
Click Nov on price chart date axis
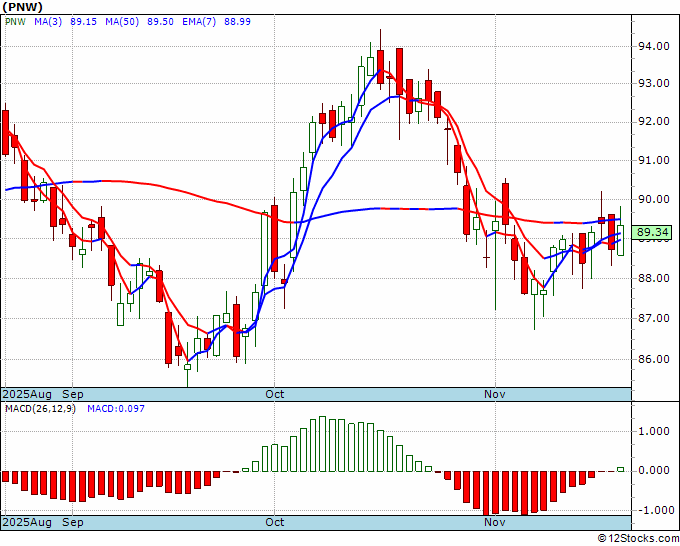pos(495,394)
